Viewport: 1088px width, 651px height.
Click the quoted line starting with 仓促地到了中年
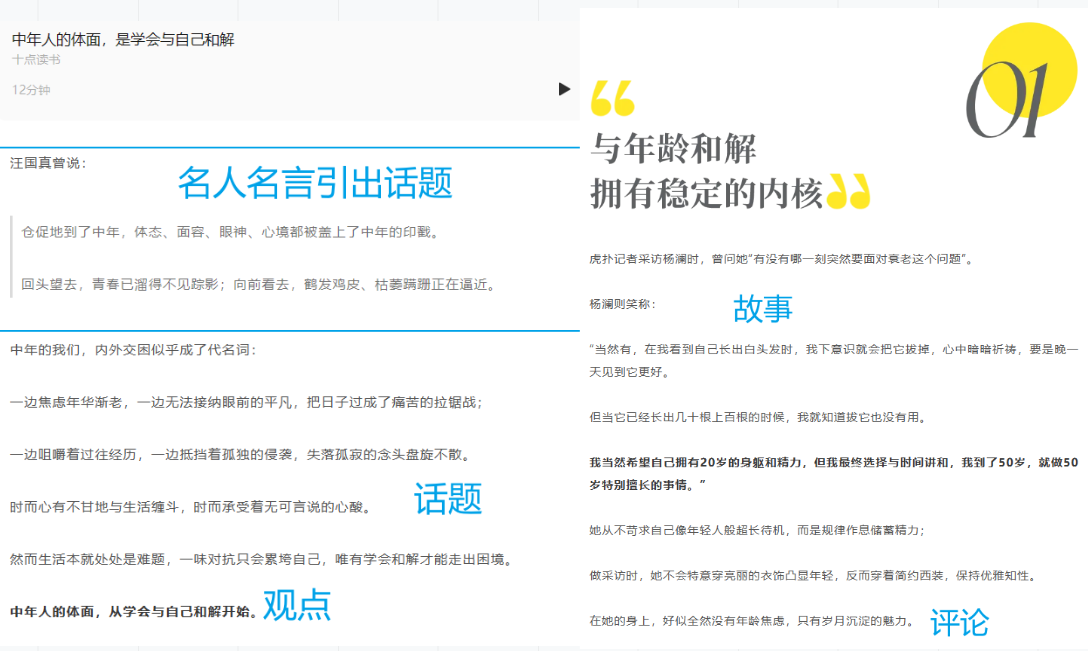231,232
